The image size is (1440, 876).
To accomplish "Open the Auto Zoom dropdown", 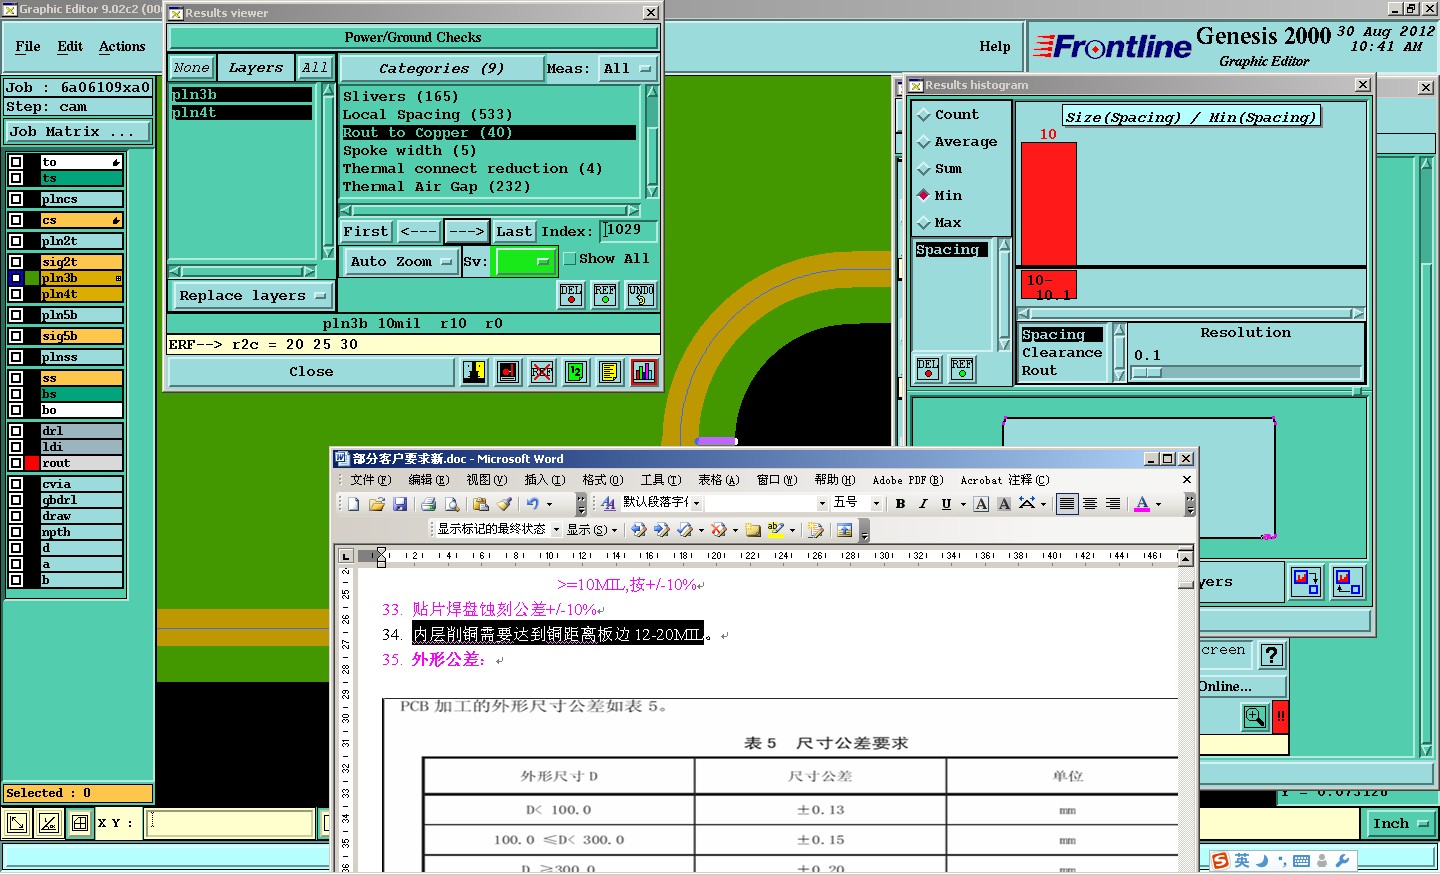I will click(x=400, y=262).
